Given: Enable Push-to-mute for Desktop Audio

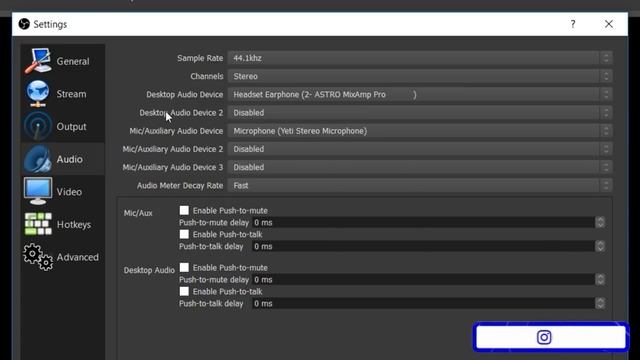Looking at the screenshot, I should coord(184,267).
